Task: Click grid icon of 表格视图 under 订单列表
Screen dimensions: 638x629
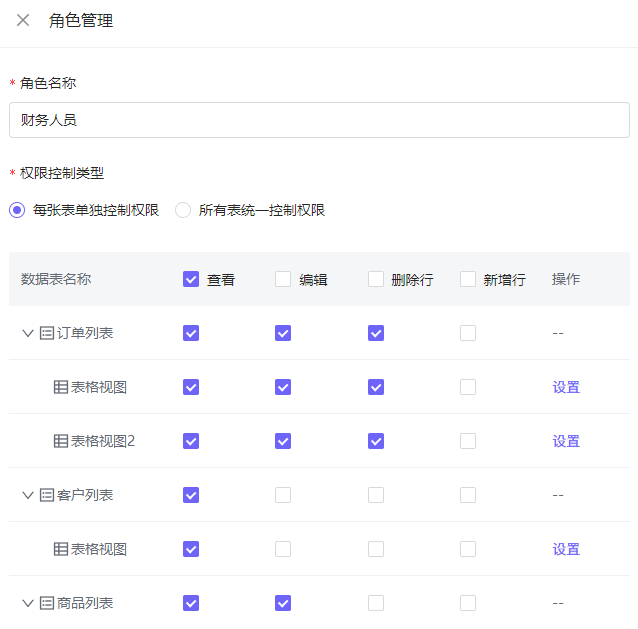Action: tap(61, 387)
